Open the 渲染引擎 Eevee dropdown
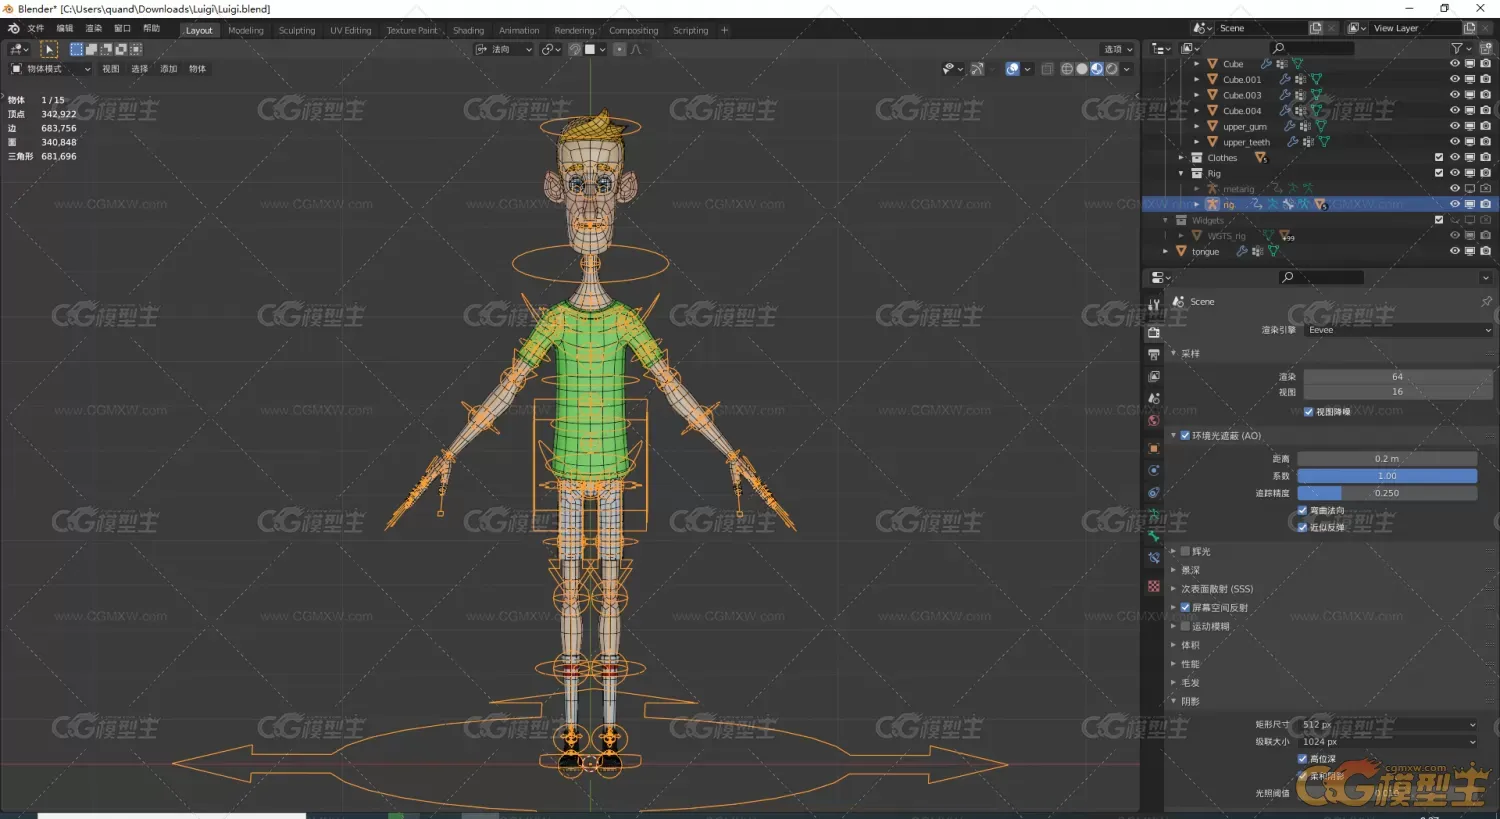Screen dimensions: 1500x819 (1399, 330)
